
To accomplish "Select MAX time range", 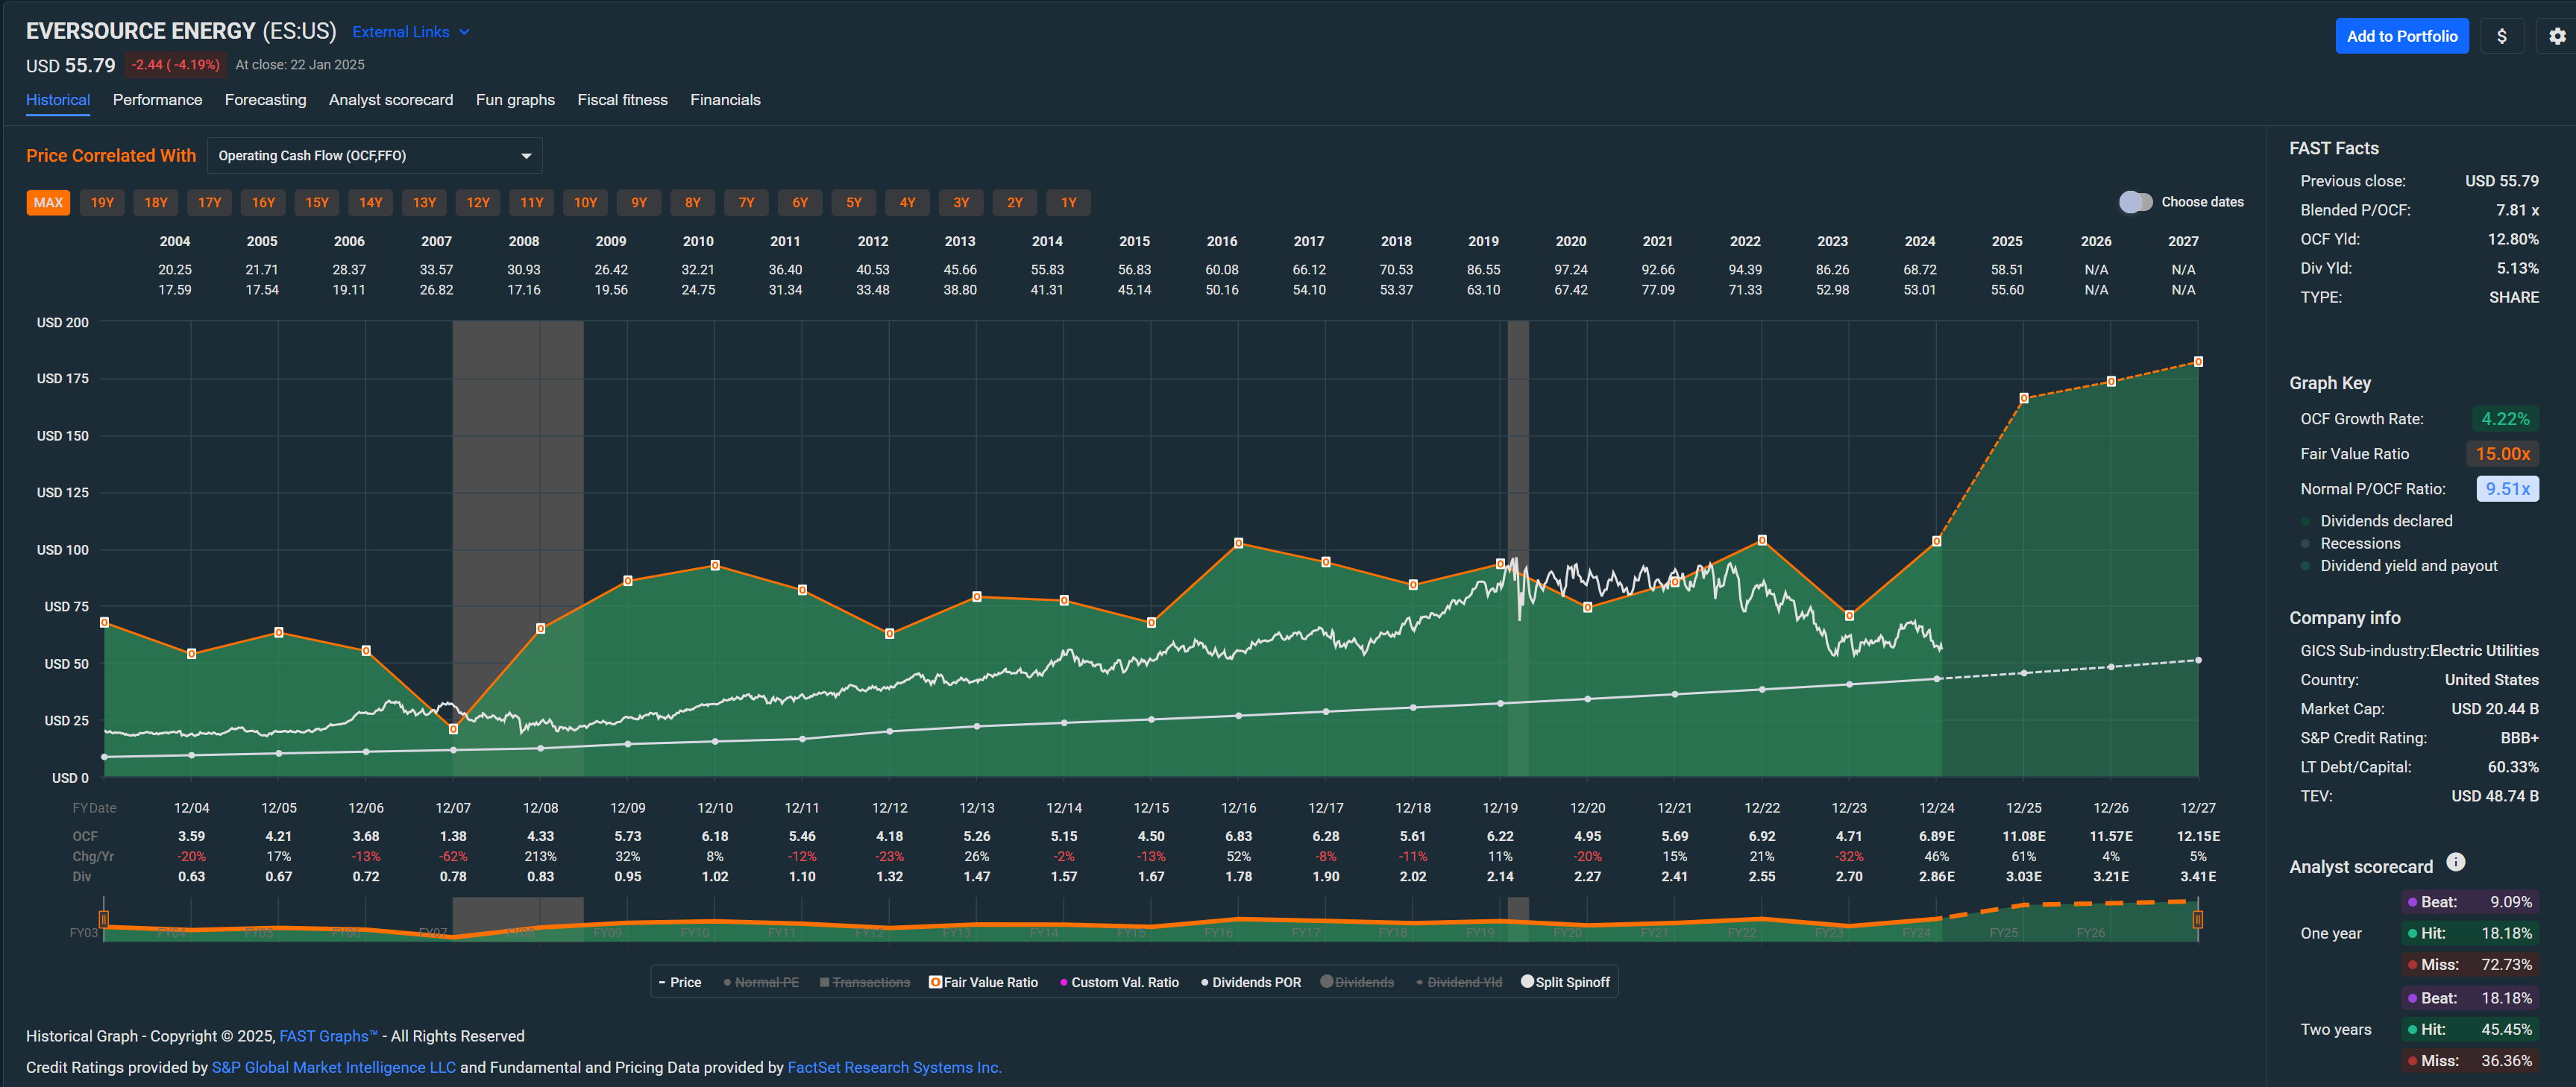I will click(48, 203).
